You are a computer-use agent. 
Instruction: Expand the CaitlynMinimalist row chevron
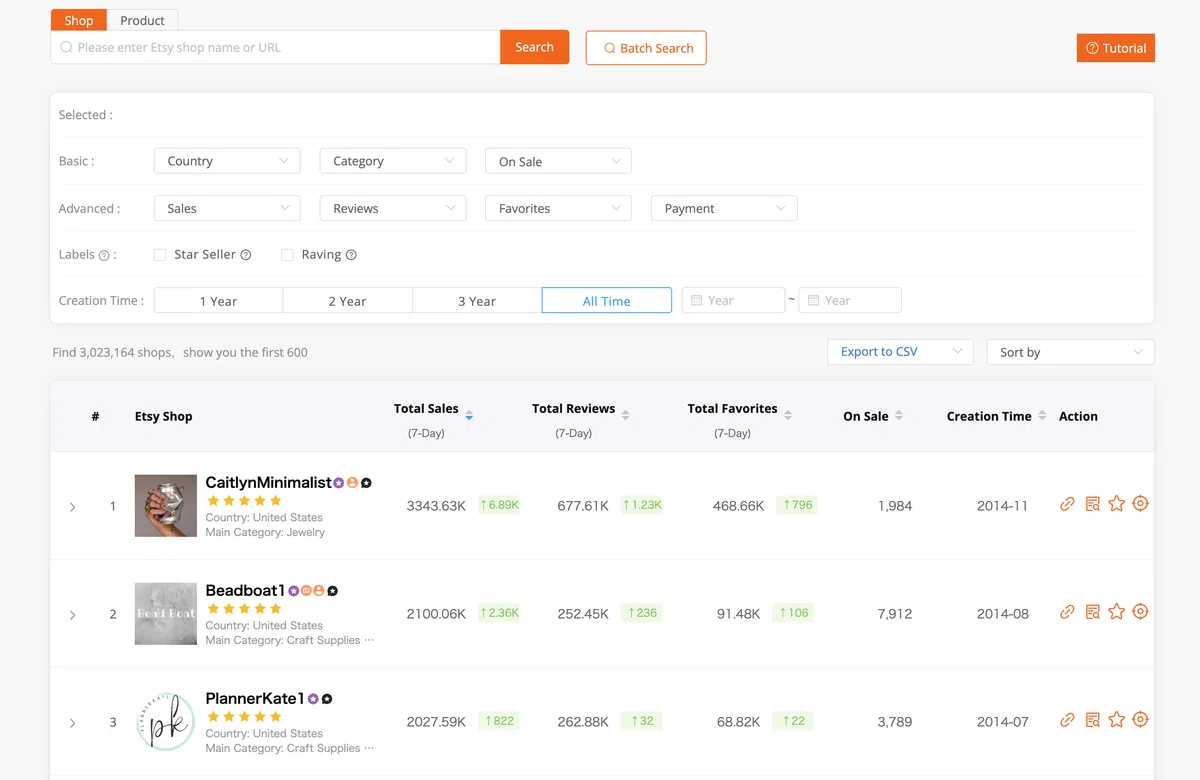click(73, 507)
